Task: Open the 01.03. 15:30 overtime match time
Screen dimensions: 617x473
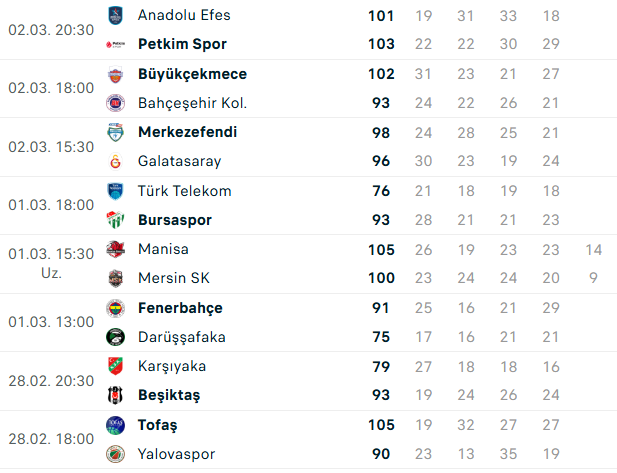Action: pos(50,263)
